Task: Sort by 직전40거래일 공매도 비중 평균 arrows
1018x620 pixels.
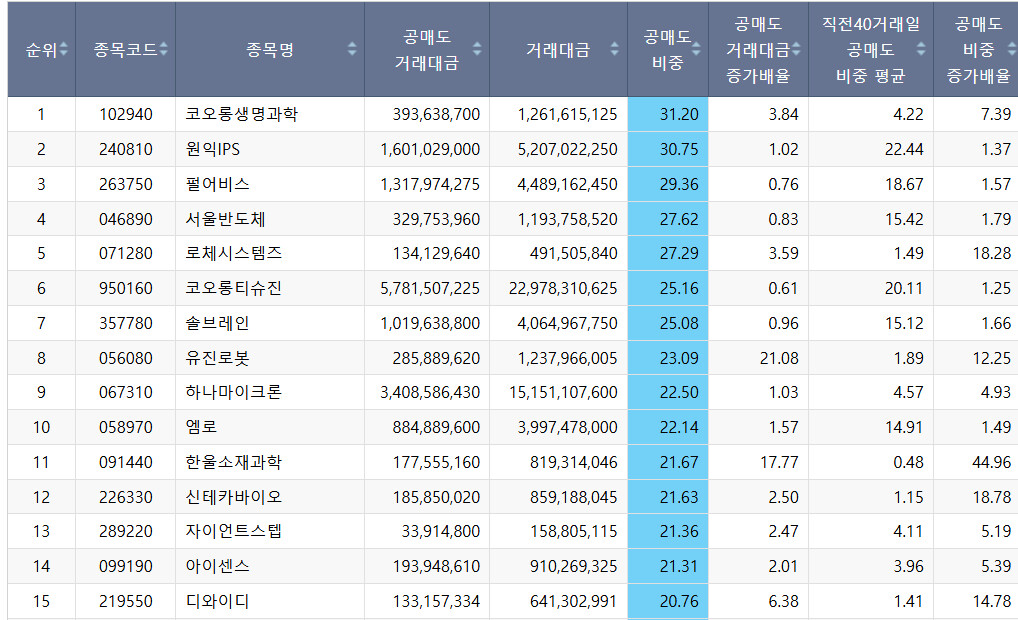Action: (x=921, y=49)
